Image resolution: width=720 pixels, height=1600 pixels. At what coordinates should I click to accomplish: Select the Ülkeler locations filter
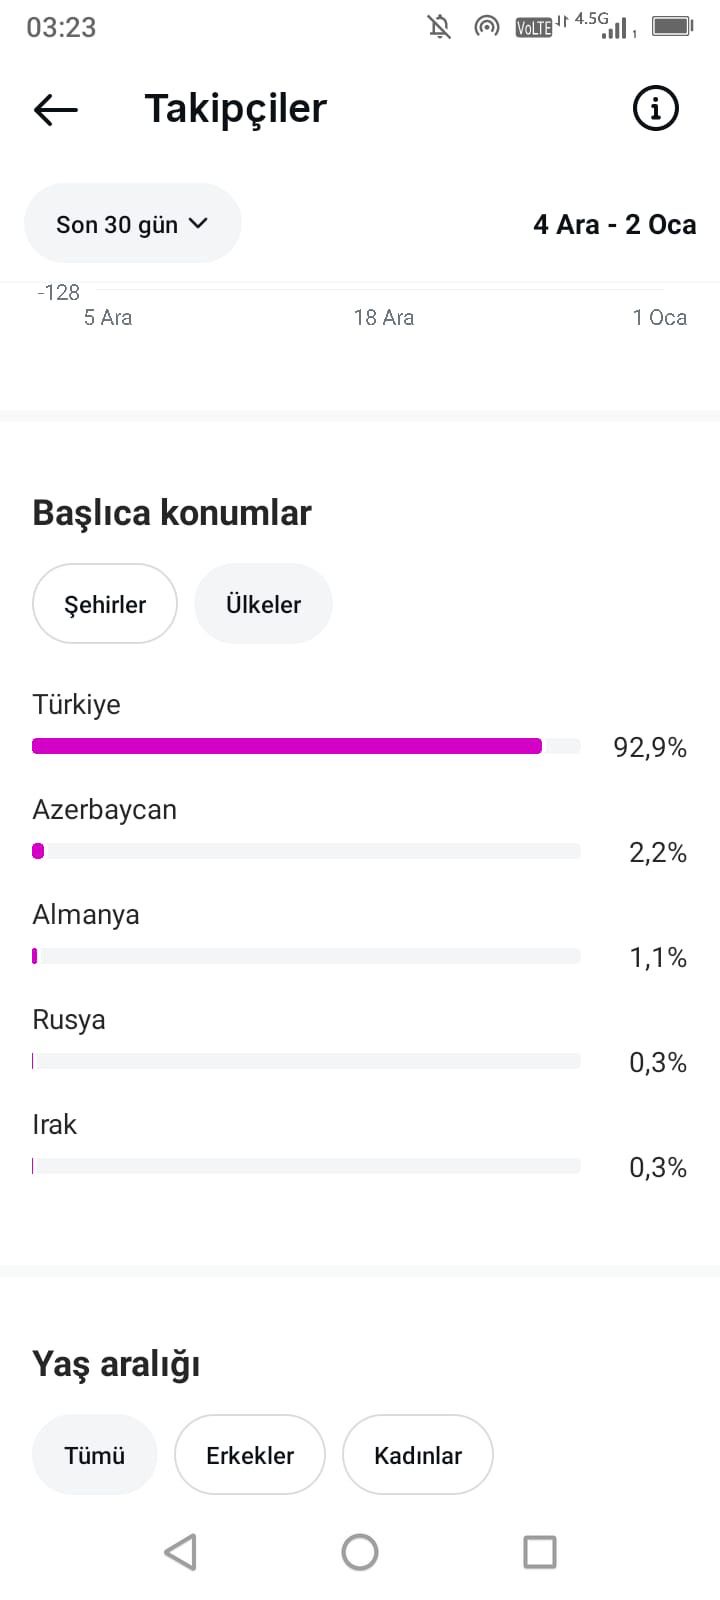[263, 604]
